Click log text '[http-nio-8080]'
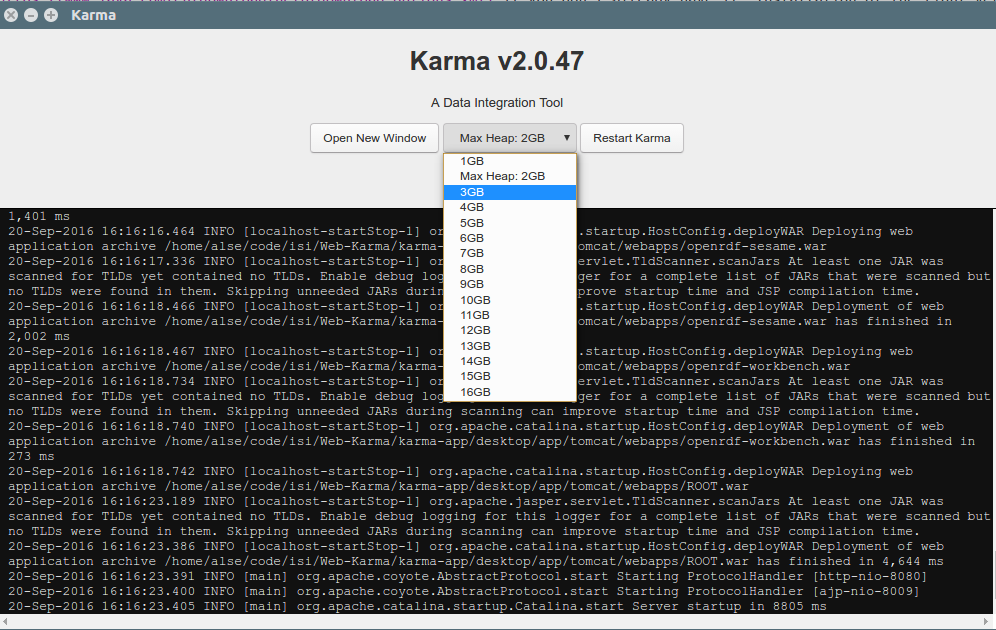Image resolution: width=996 pixels, height=630 pixels. 870,577
